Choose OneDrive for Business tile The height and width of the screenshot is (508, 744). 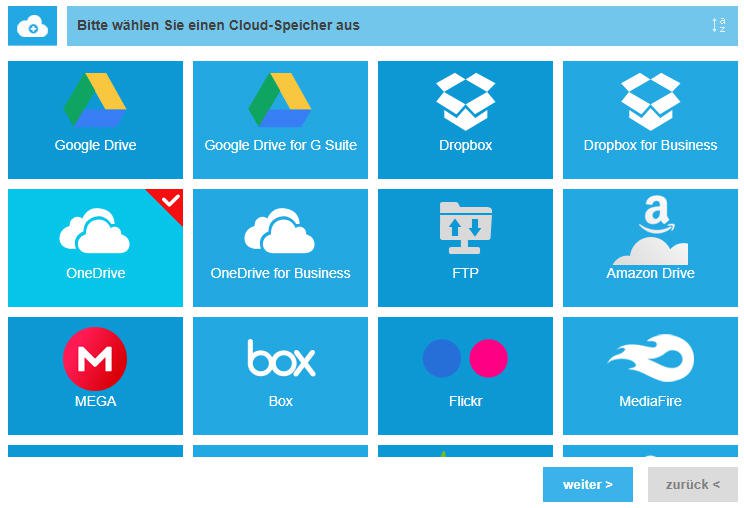tap(280, 248)
